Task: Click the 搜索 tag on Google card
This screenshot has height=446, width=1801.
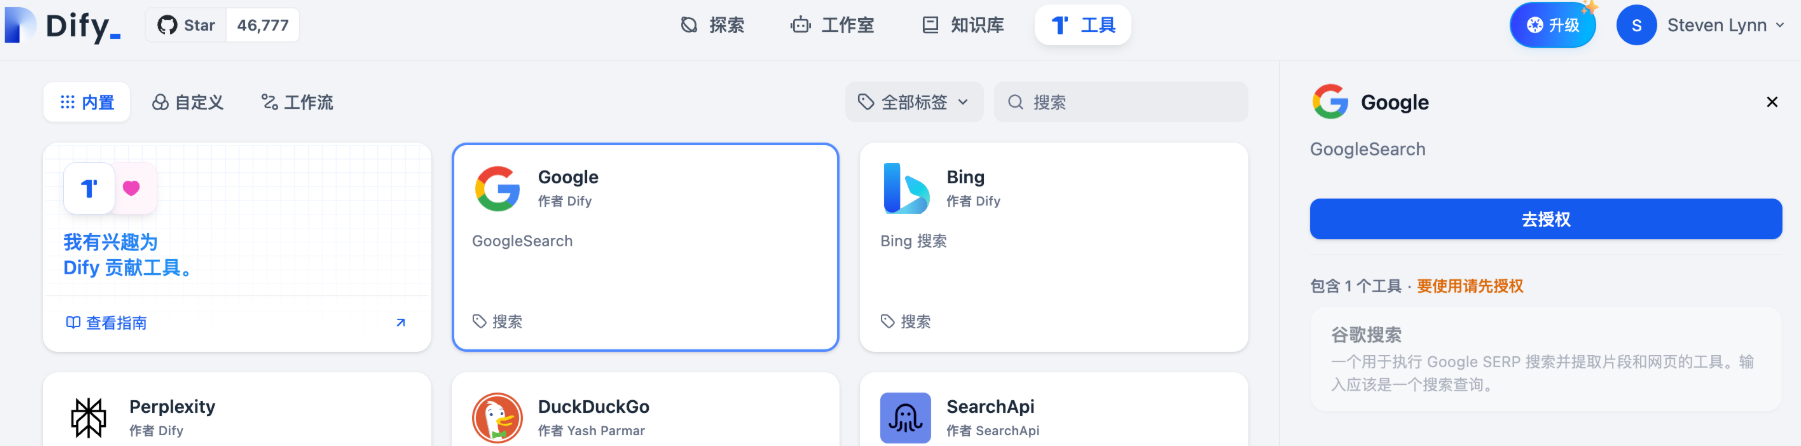Action: pyautogui.click(x=498, y=322)
